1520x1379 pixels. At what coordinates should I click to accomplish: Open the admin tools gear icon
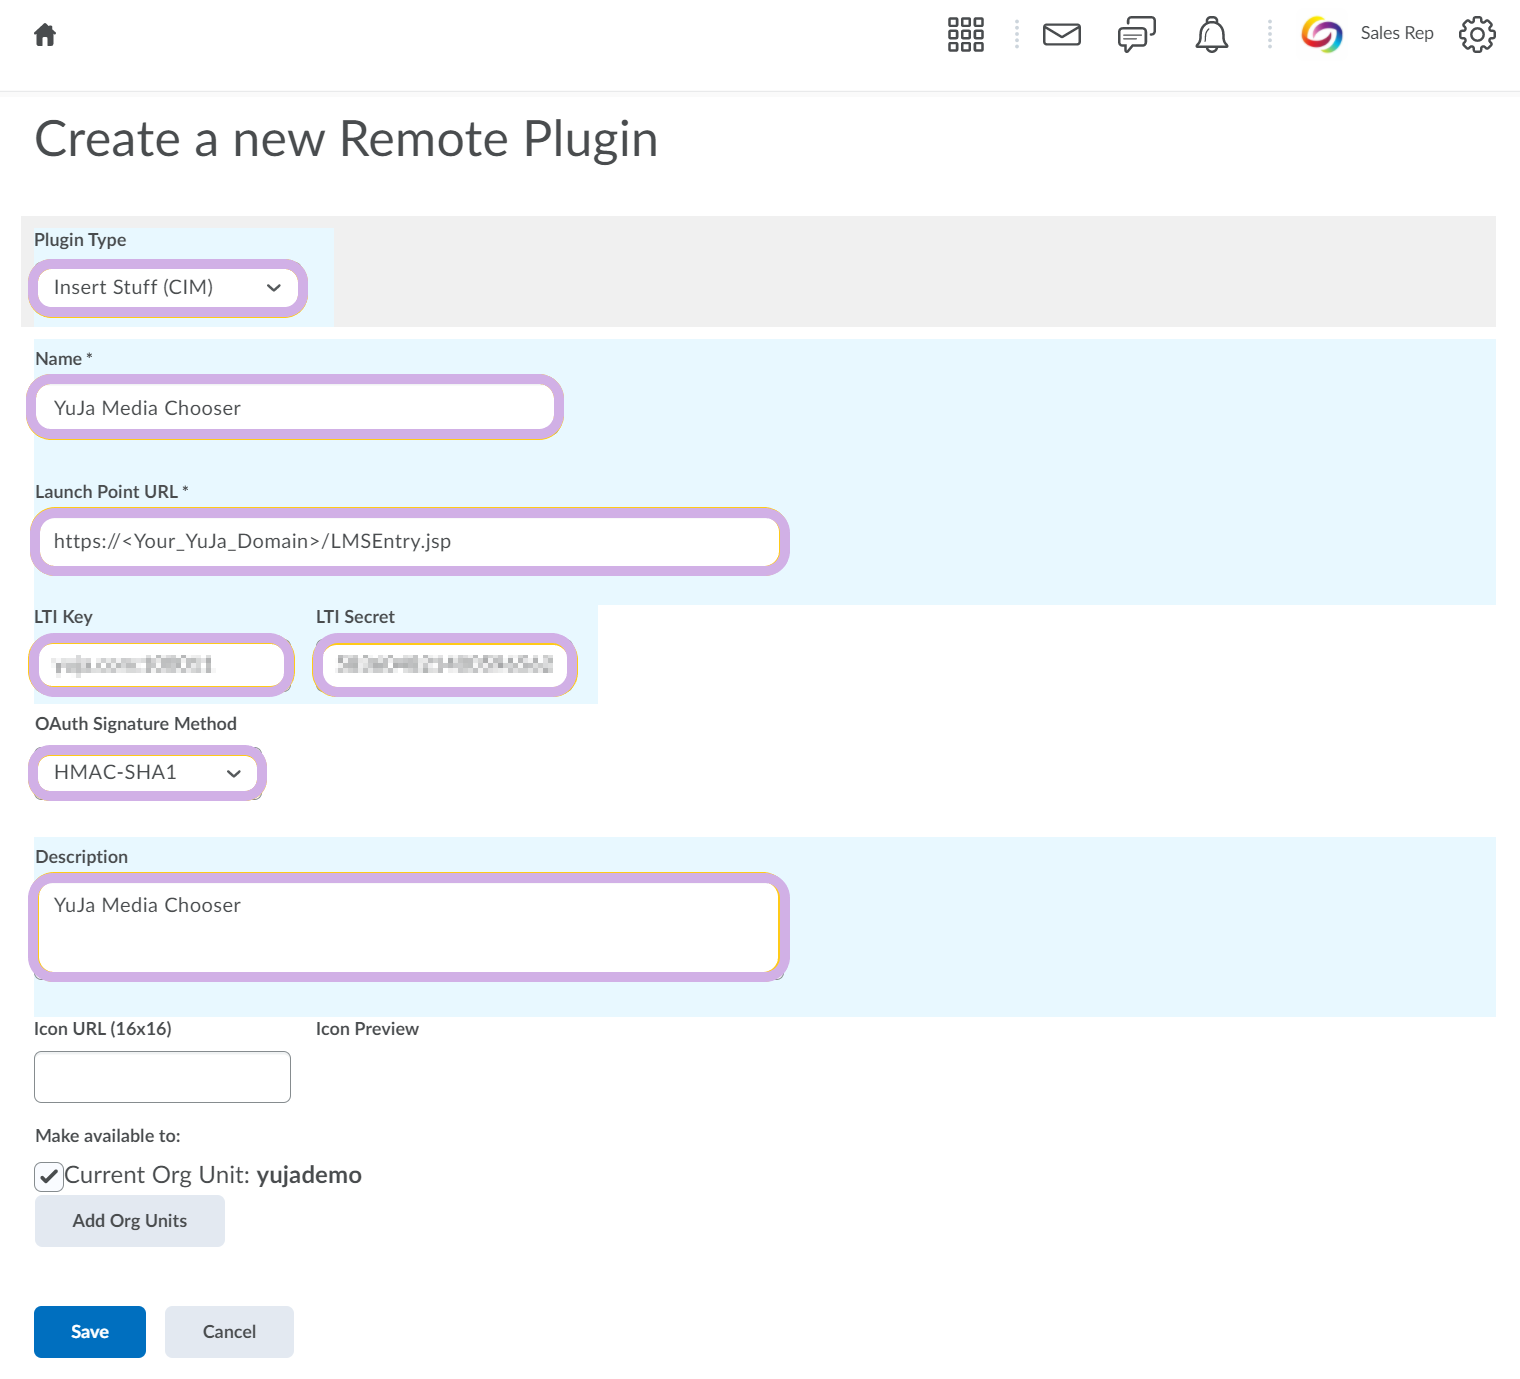pos(1477,35)
